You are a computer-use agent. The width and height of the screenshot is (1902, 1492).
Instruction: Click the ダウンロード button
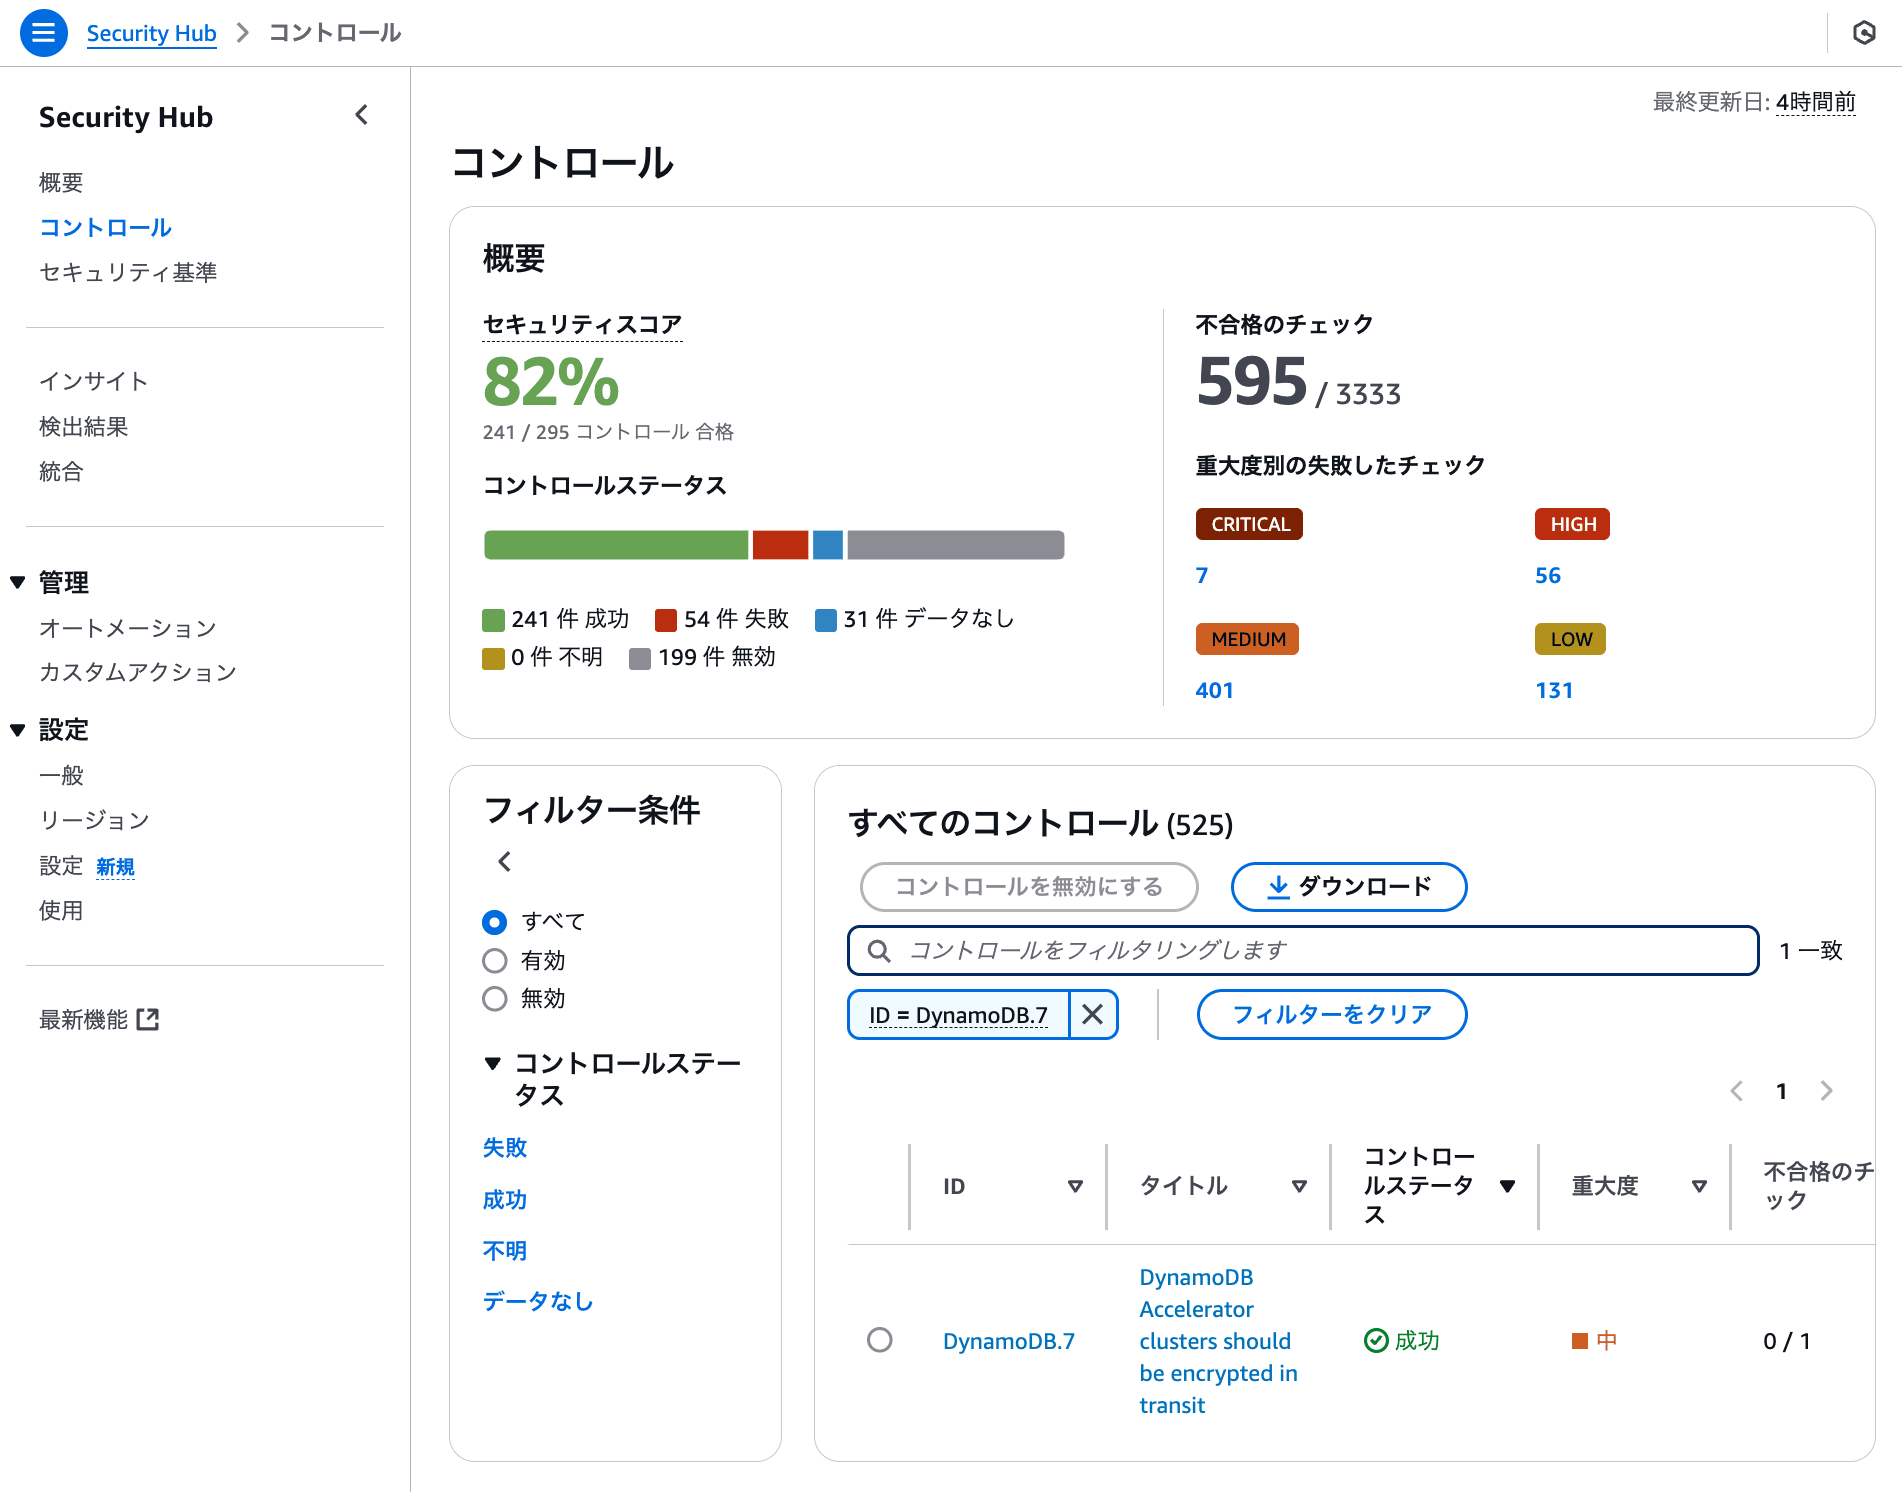1349,887
